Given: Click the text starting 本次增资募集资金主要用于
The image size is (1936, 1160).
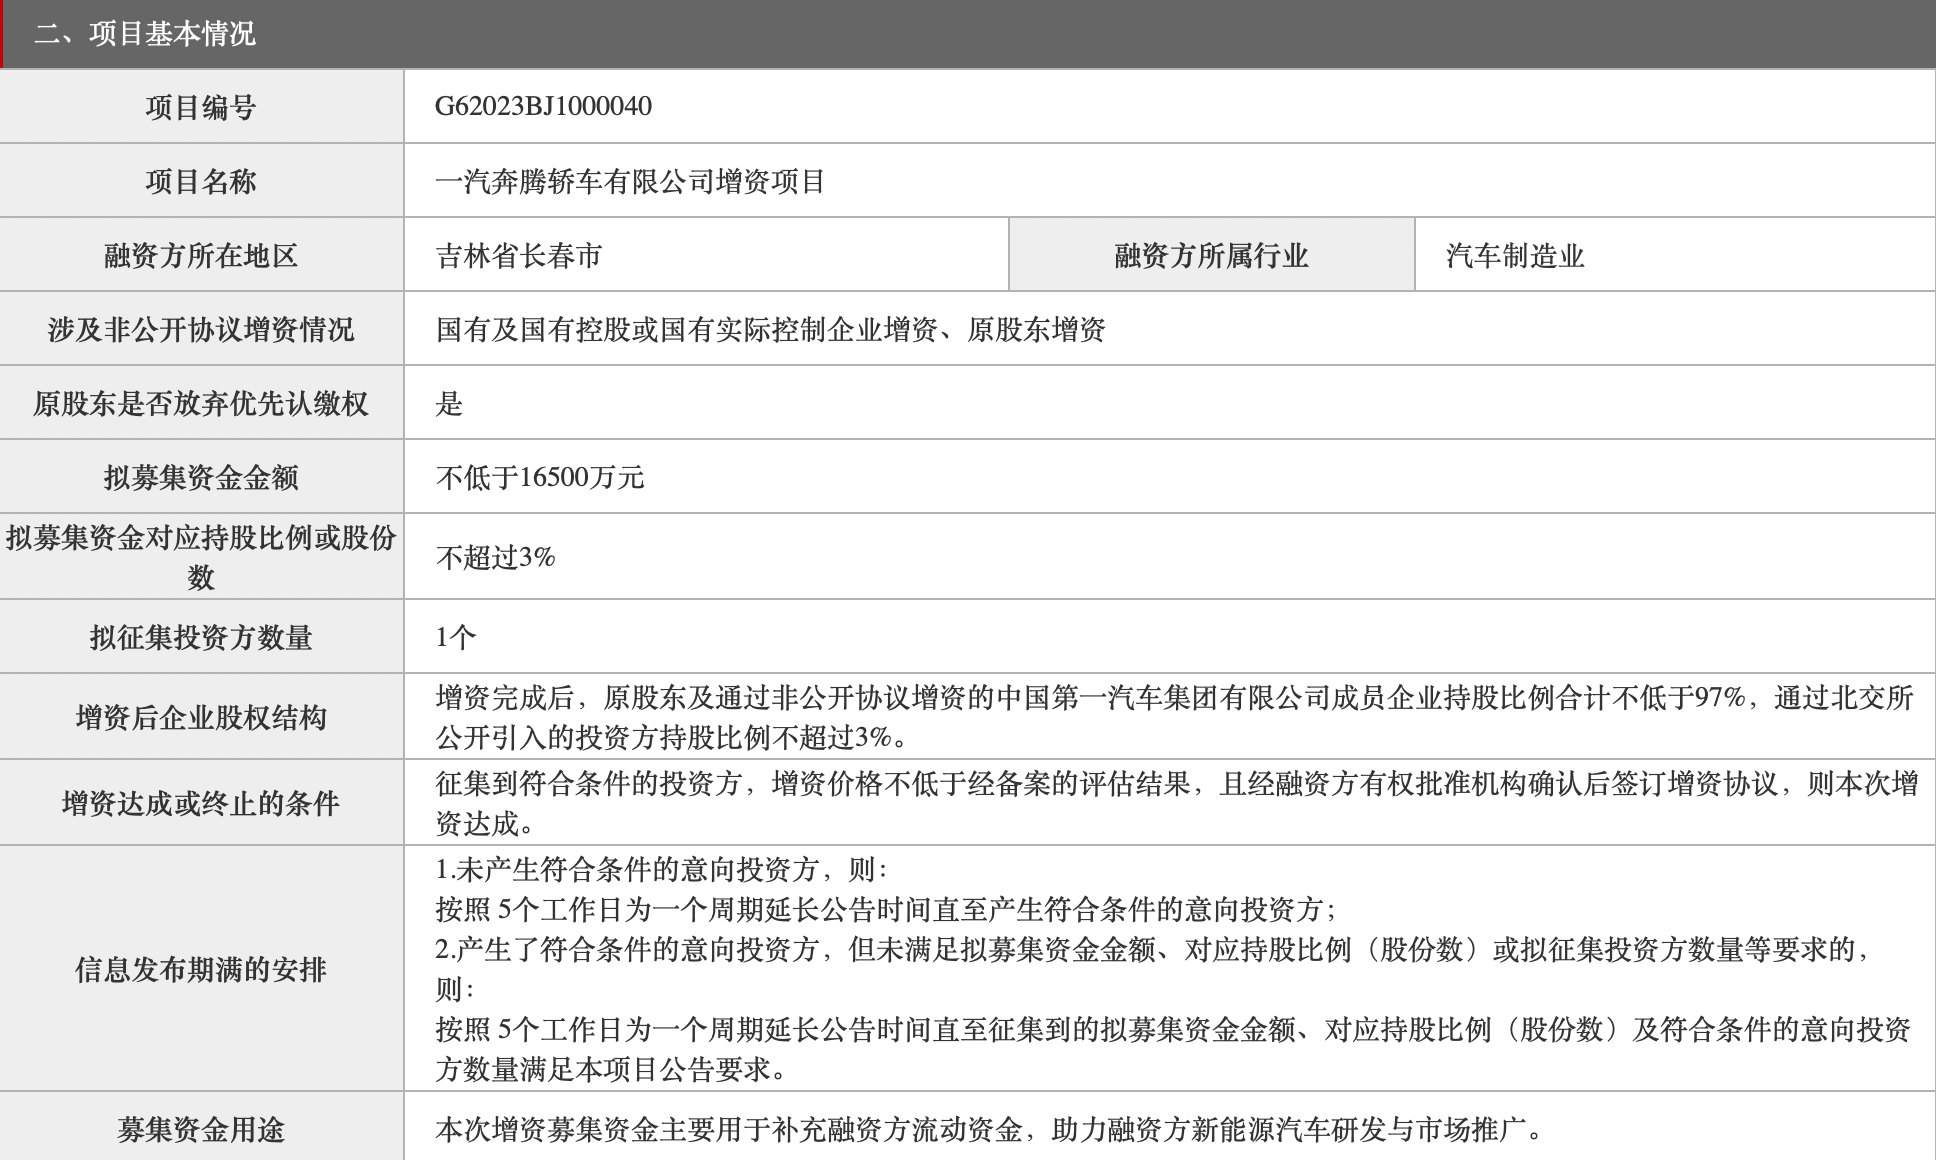Looking at the screenshot, I should 990,1129.
